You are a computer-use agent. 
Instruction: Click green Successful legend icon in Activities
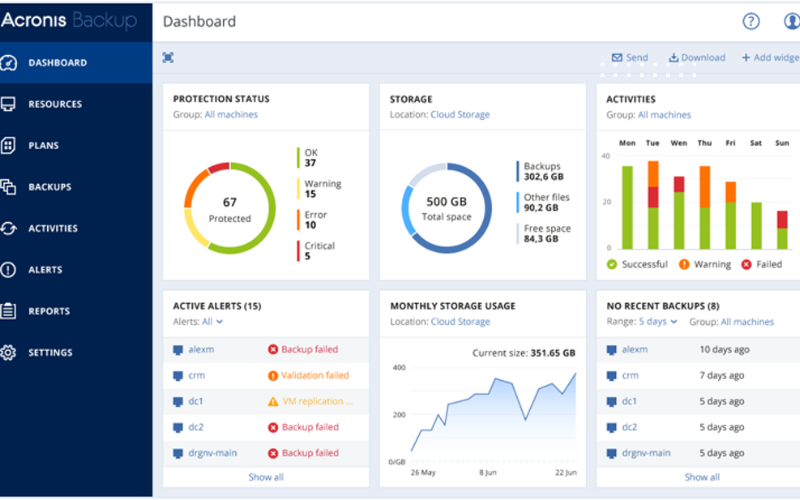click(612, 264)
